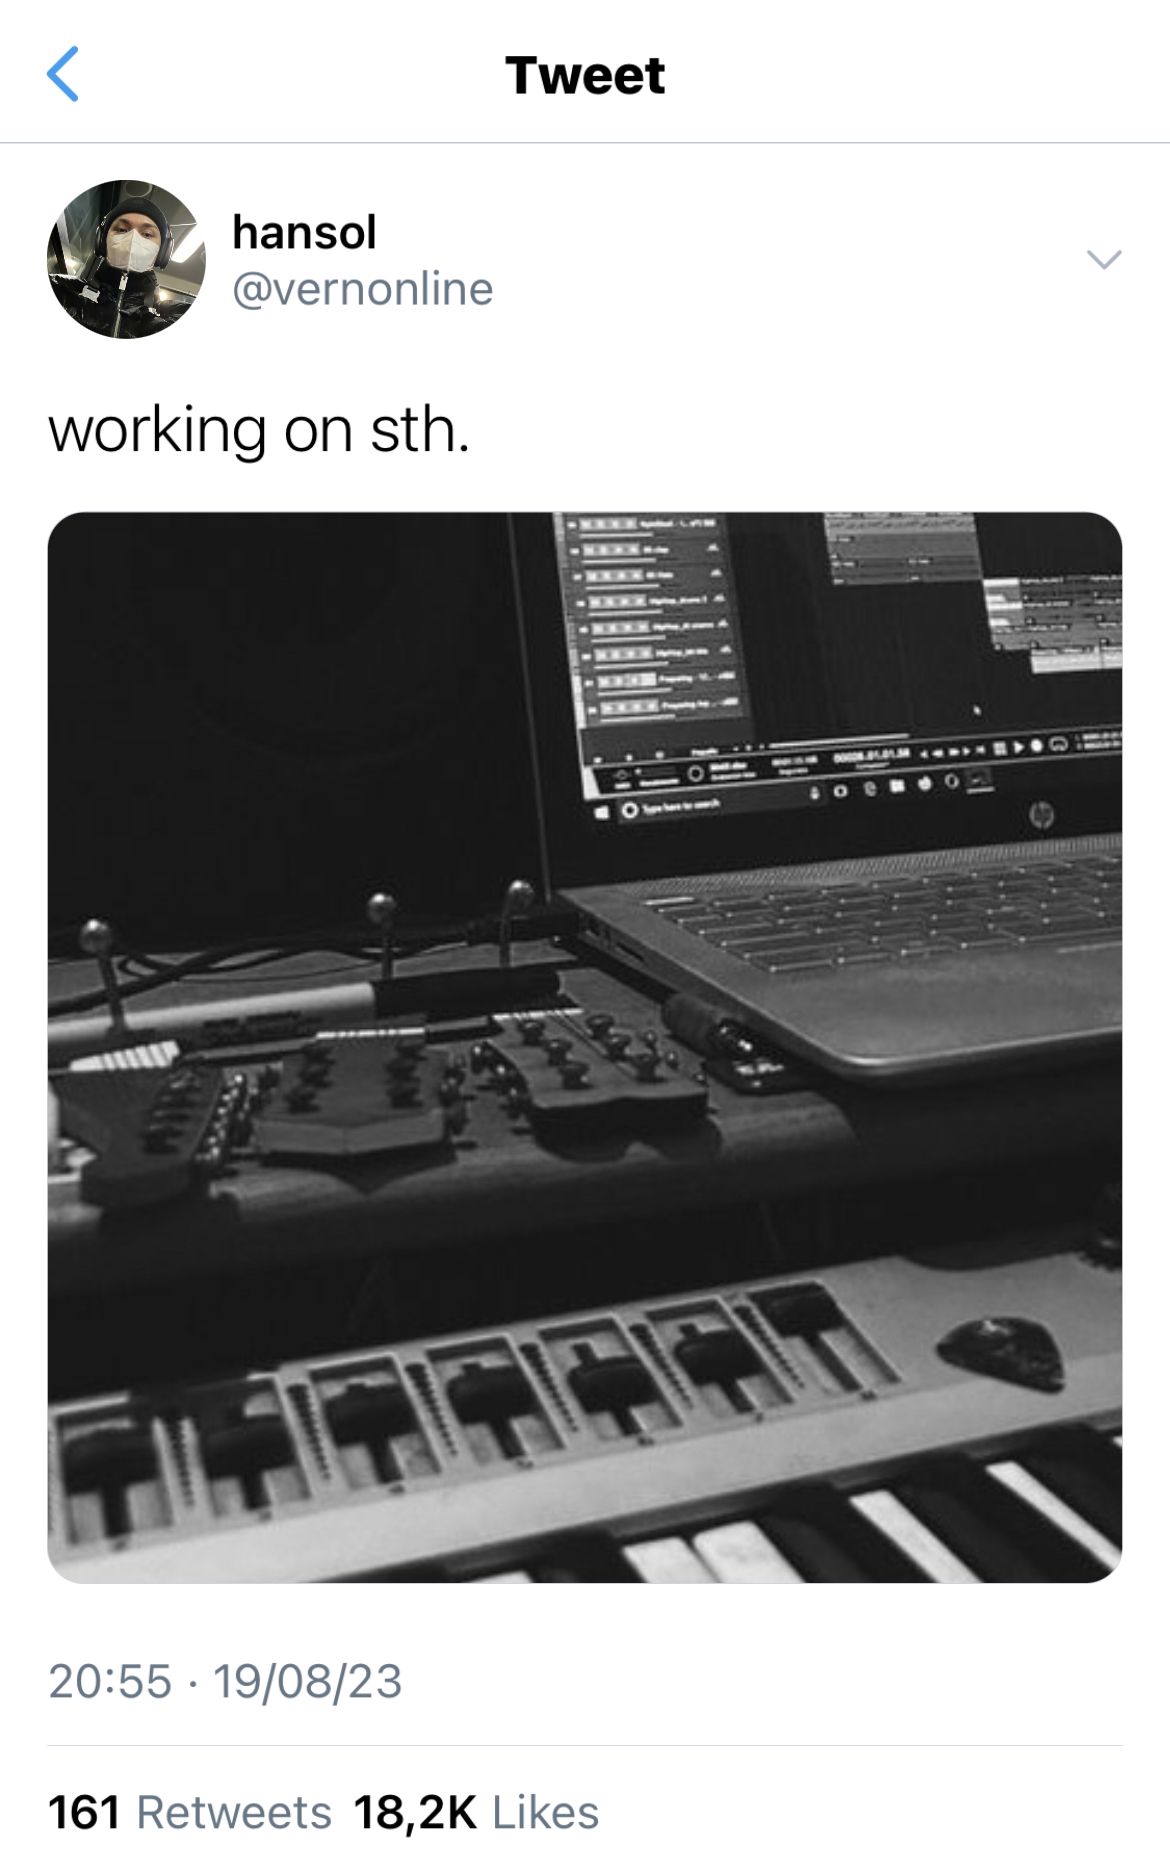This screenshot has height=1872, width=1170.
Task: Open the attached studio photo
Action: [585, 1047]
